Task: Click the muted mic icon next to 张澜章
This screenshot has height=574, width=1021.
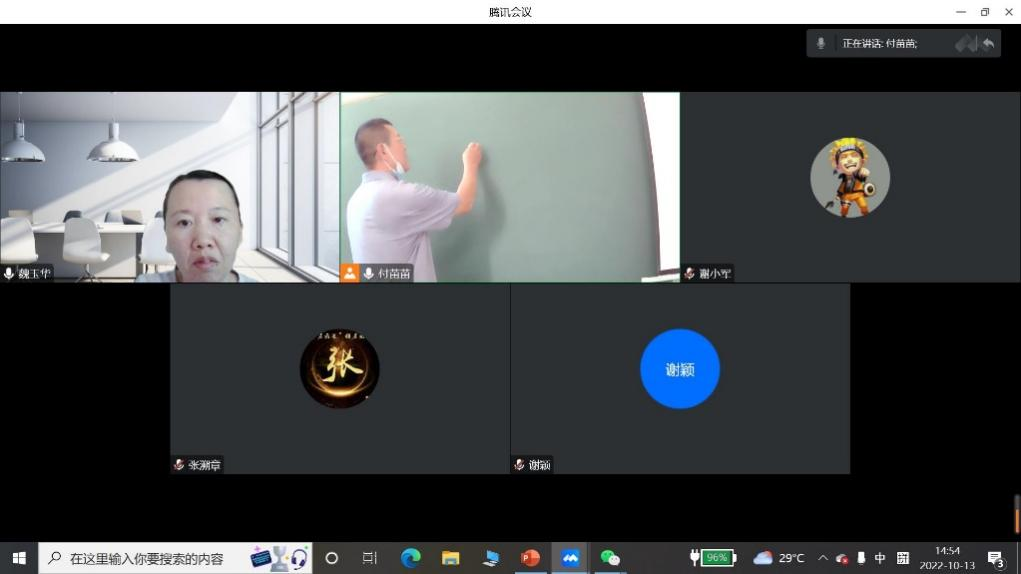Action: tap(179, 465)
